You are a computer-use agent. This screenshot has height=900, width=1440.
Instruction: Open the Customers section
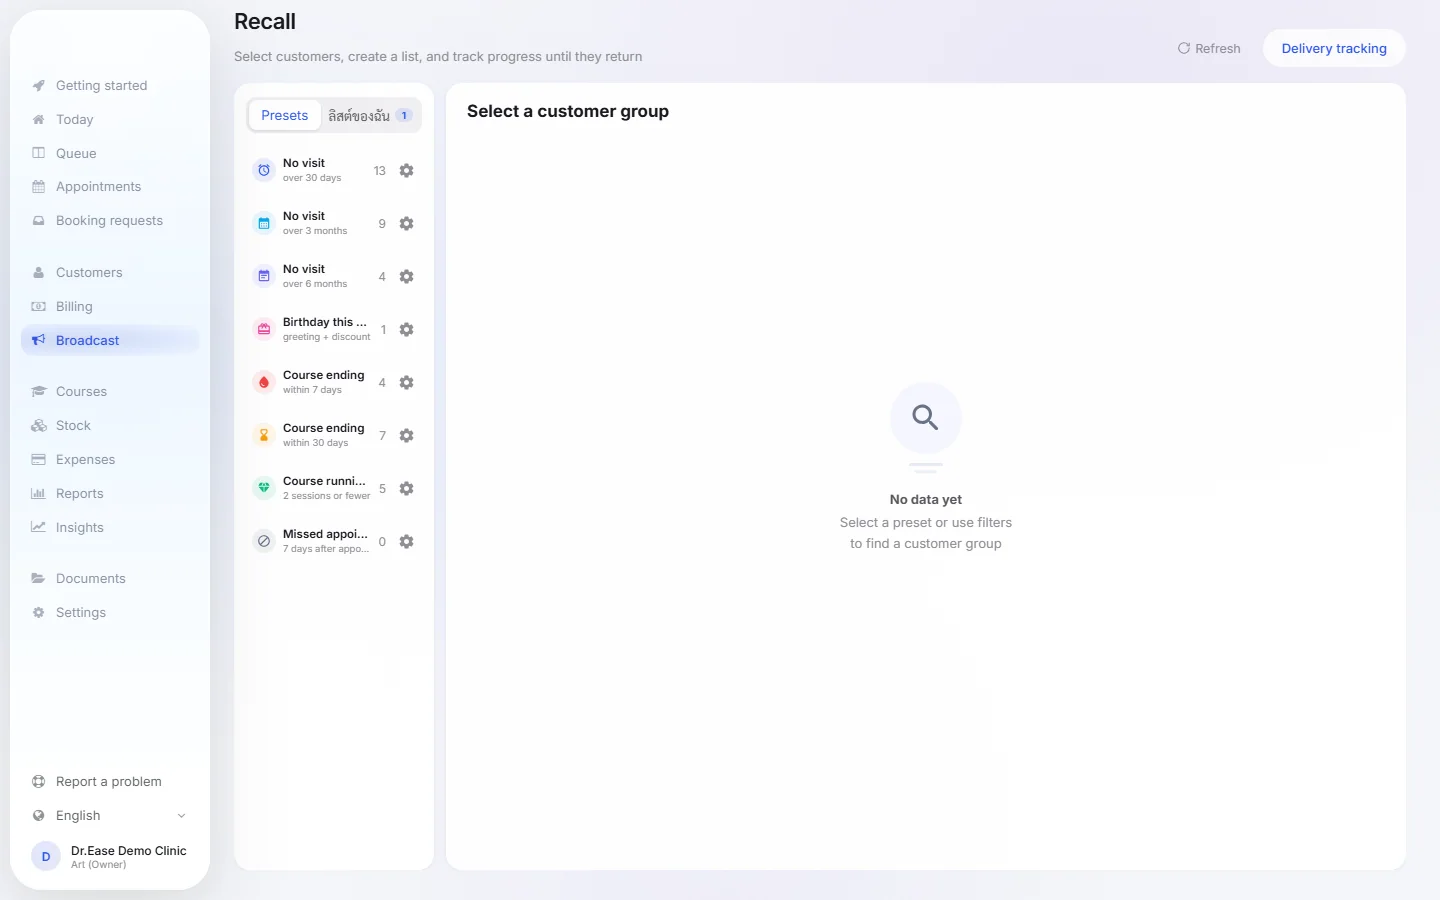[x=110, y=273]
